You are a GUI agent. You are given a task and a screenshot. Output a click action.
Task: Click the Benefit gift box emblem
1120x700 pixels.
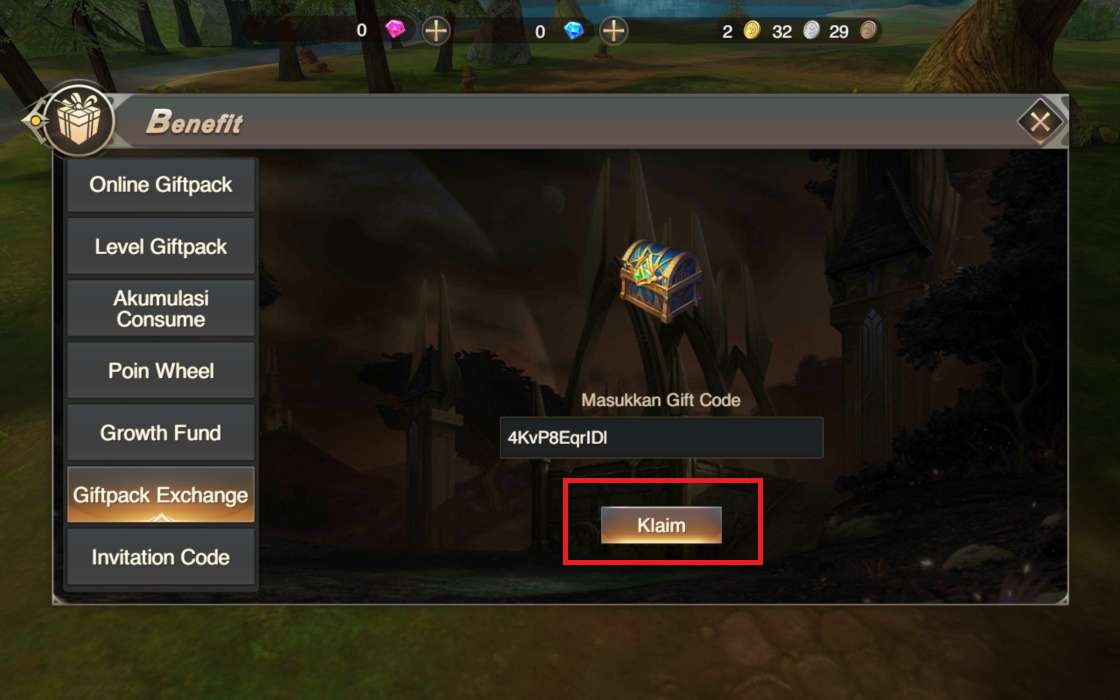point(79,119)
